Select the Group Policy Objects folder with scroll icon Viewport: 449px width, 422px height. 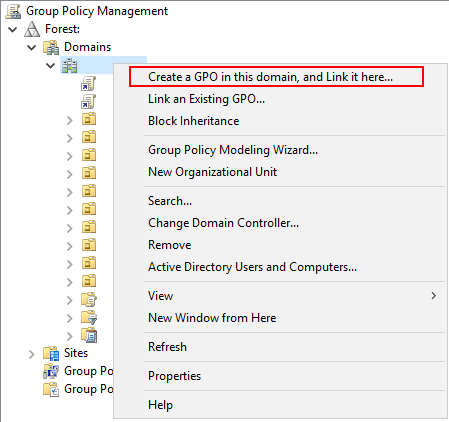89,299
